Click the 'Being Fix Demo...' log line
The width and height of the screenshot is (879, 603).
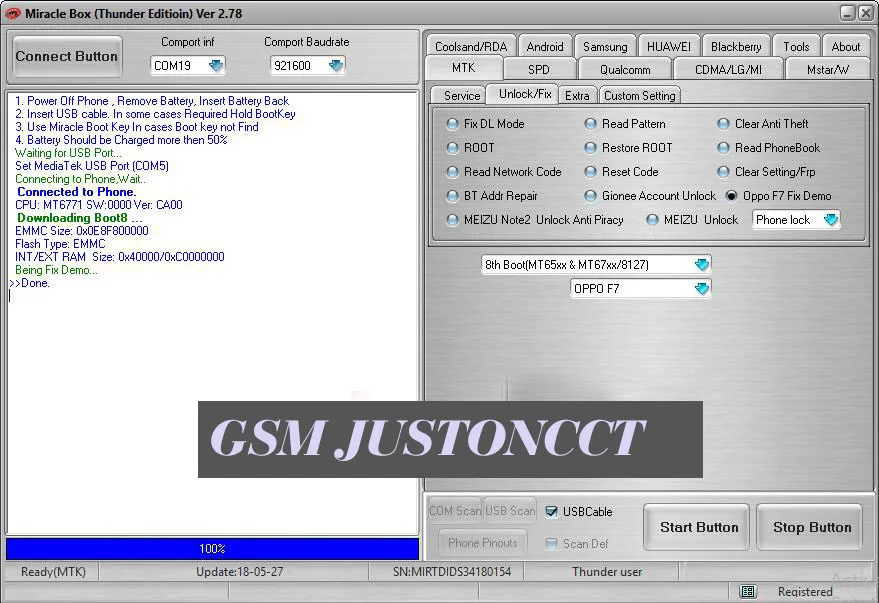coord(56,270)
